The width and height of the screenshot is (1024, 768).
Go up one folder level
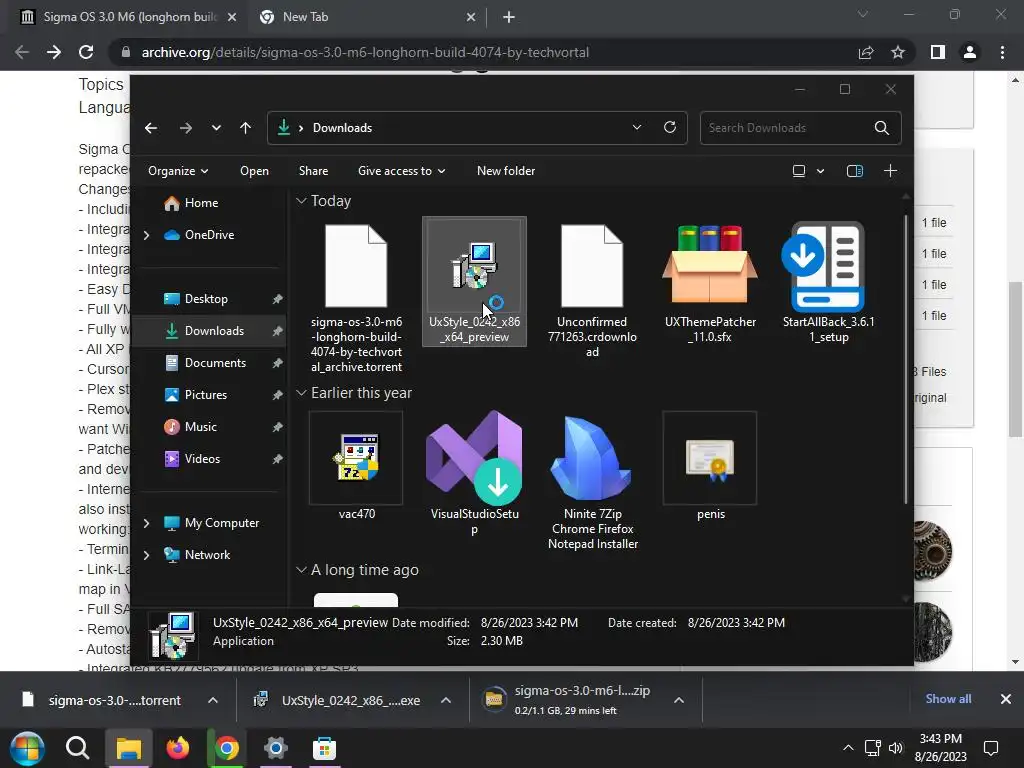point(246,128)
